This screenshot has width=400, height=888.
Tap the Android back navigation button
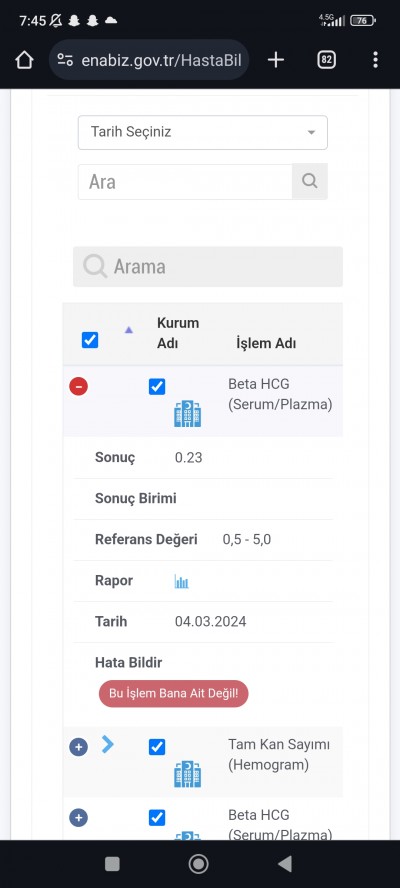[285, 864]
